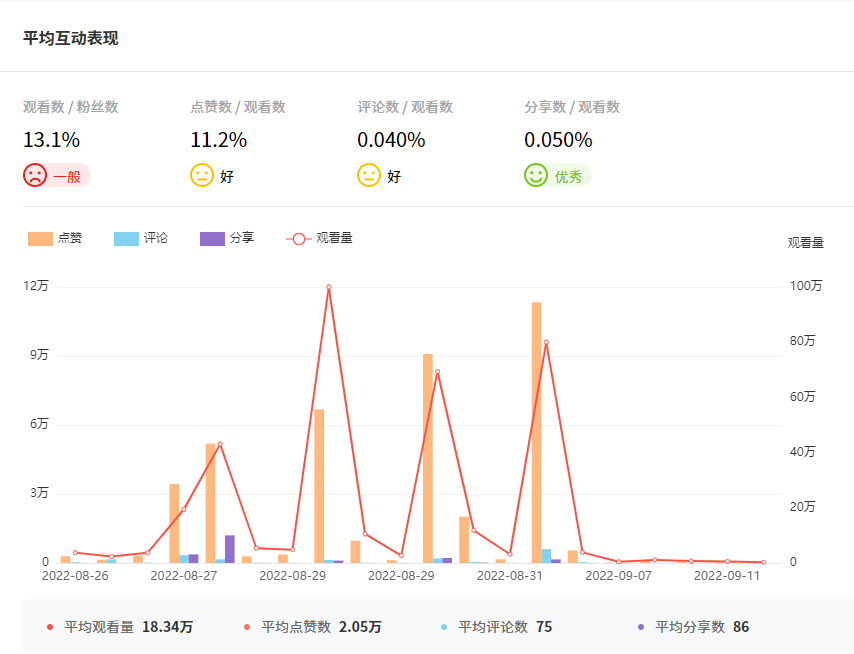Click the purple 分享 bar near 2022-08-27
The width and height of the screenshot is (854, 654).
(x=230, y=549)
